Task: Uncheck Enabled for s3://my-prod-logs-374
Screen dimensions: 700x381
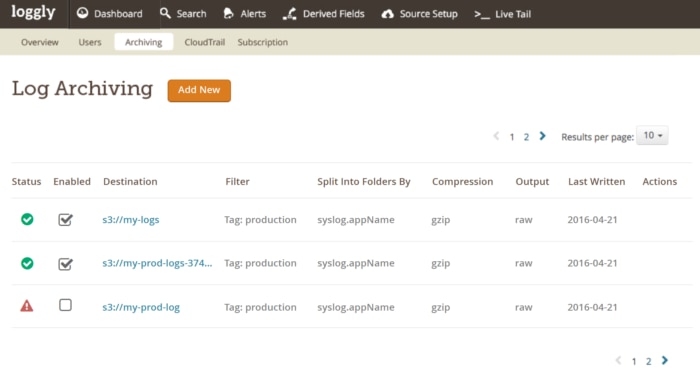Action: tap(65, 264)
